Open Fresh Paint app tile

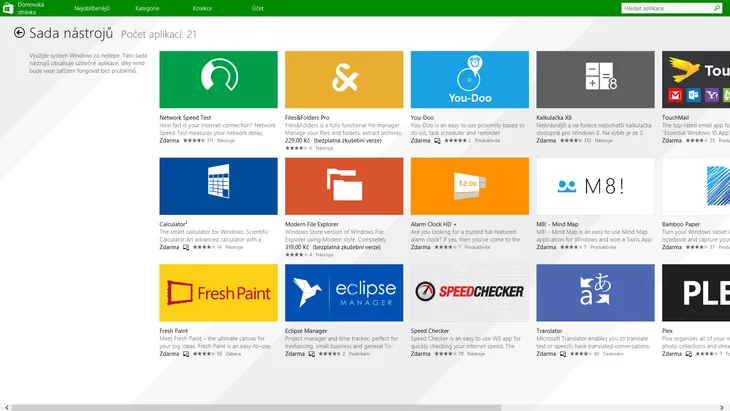pos(218,293)
